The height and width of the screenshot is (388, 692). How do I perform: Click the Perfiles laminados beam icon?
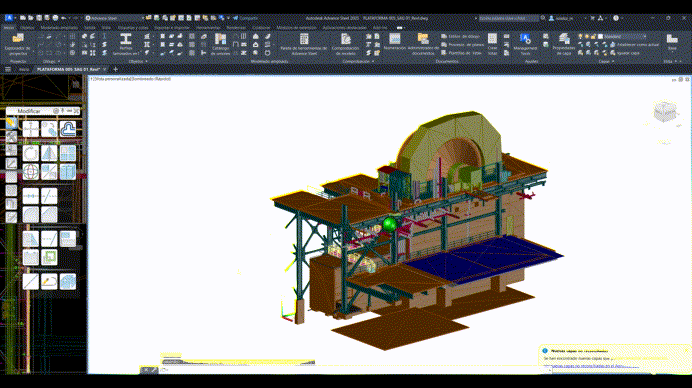click(x=126, y=44)
